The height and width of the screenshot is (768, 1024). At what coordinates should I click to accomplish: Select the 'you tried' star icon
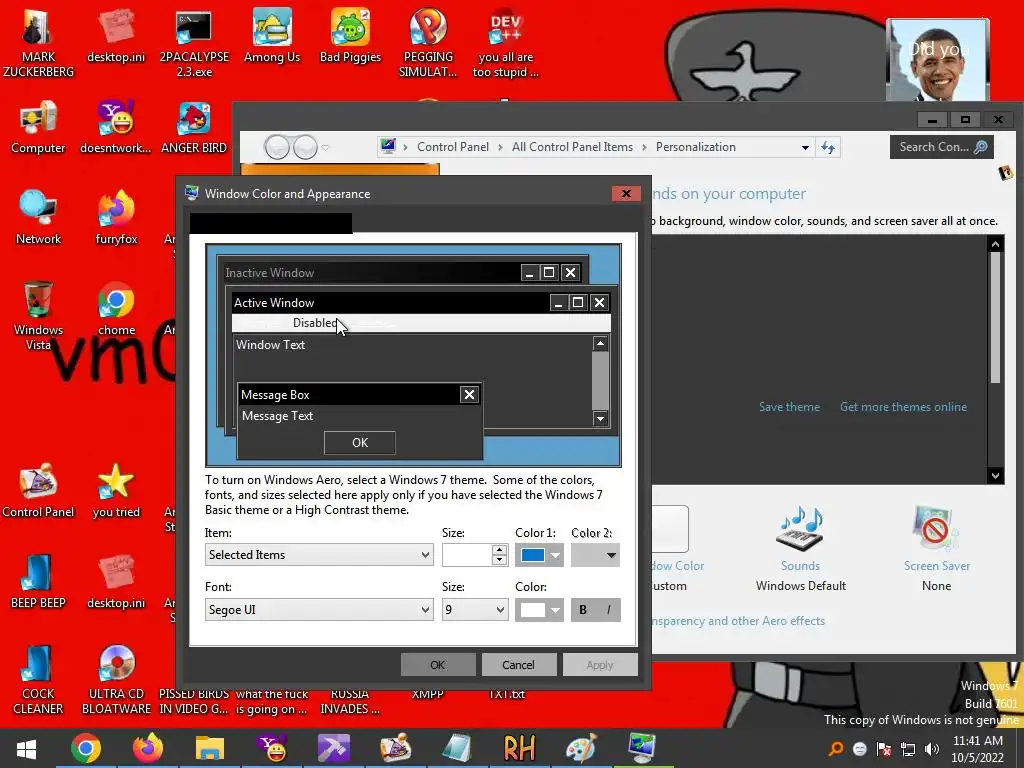tap(116, 491)
